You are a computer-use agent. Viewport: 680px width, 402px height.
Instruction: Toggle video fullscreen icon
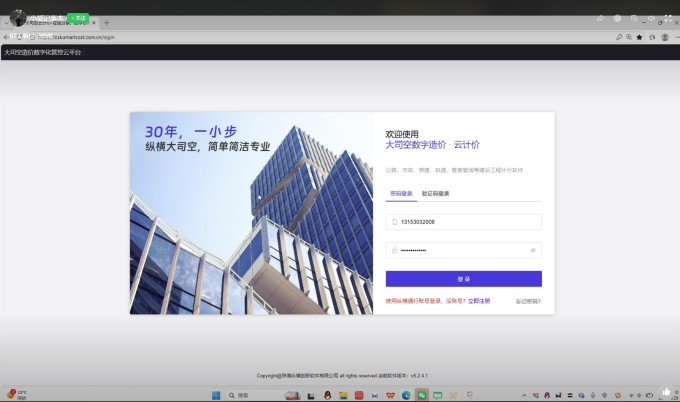coord(668,18)
